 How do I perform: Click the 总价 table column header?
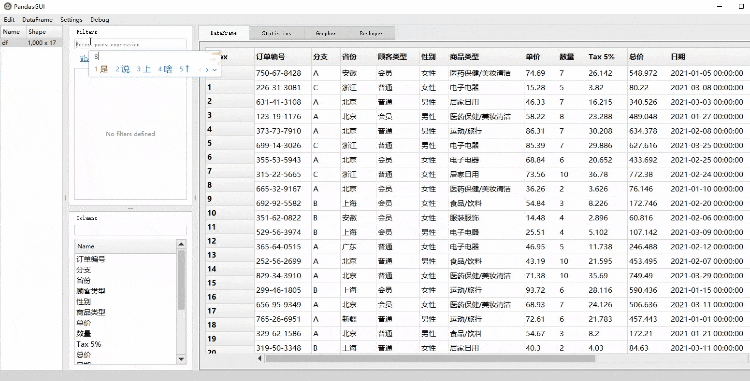(648, 56)
